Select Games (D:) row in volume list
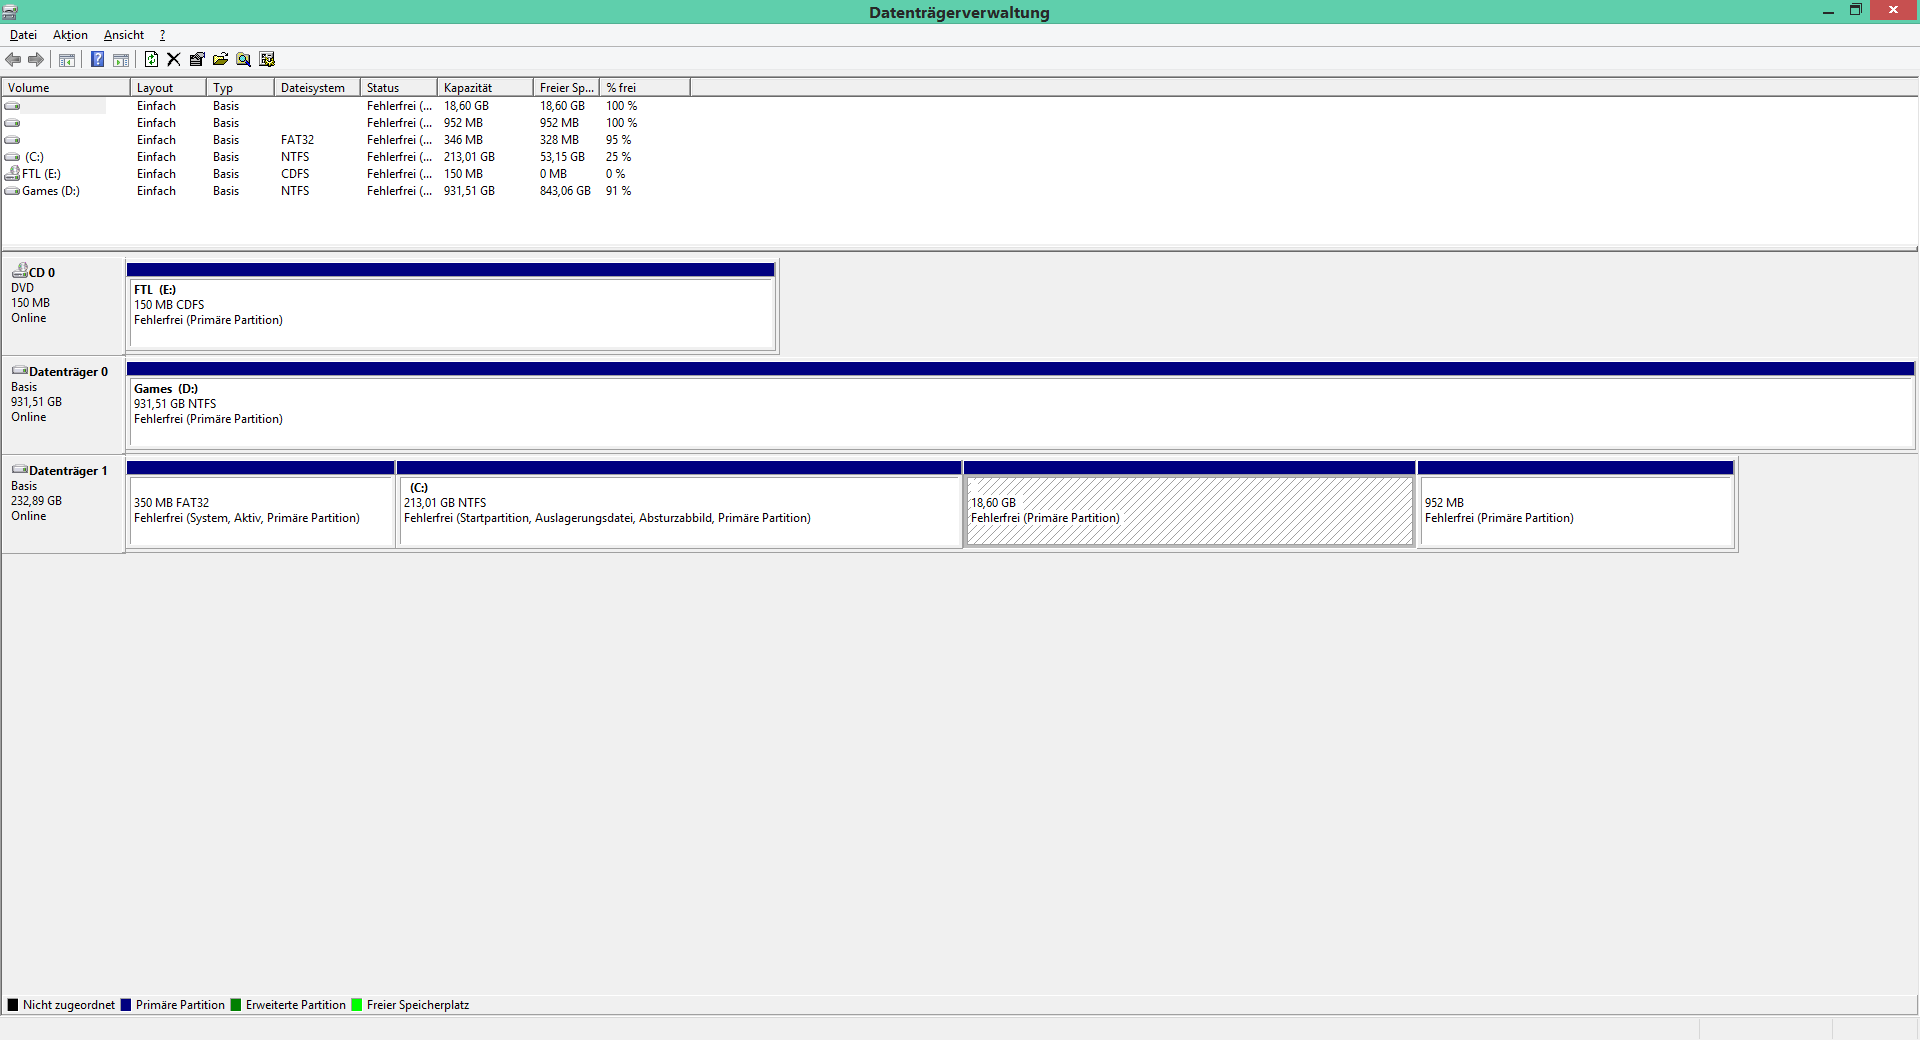 pos(51,191)
